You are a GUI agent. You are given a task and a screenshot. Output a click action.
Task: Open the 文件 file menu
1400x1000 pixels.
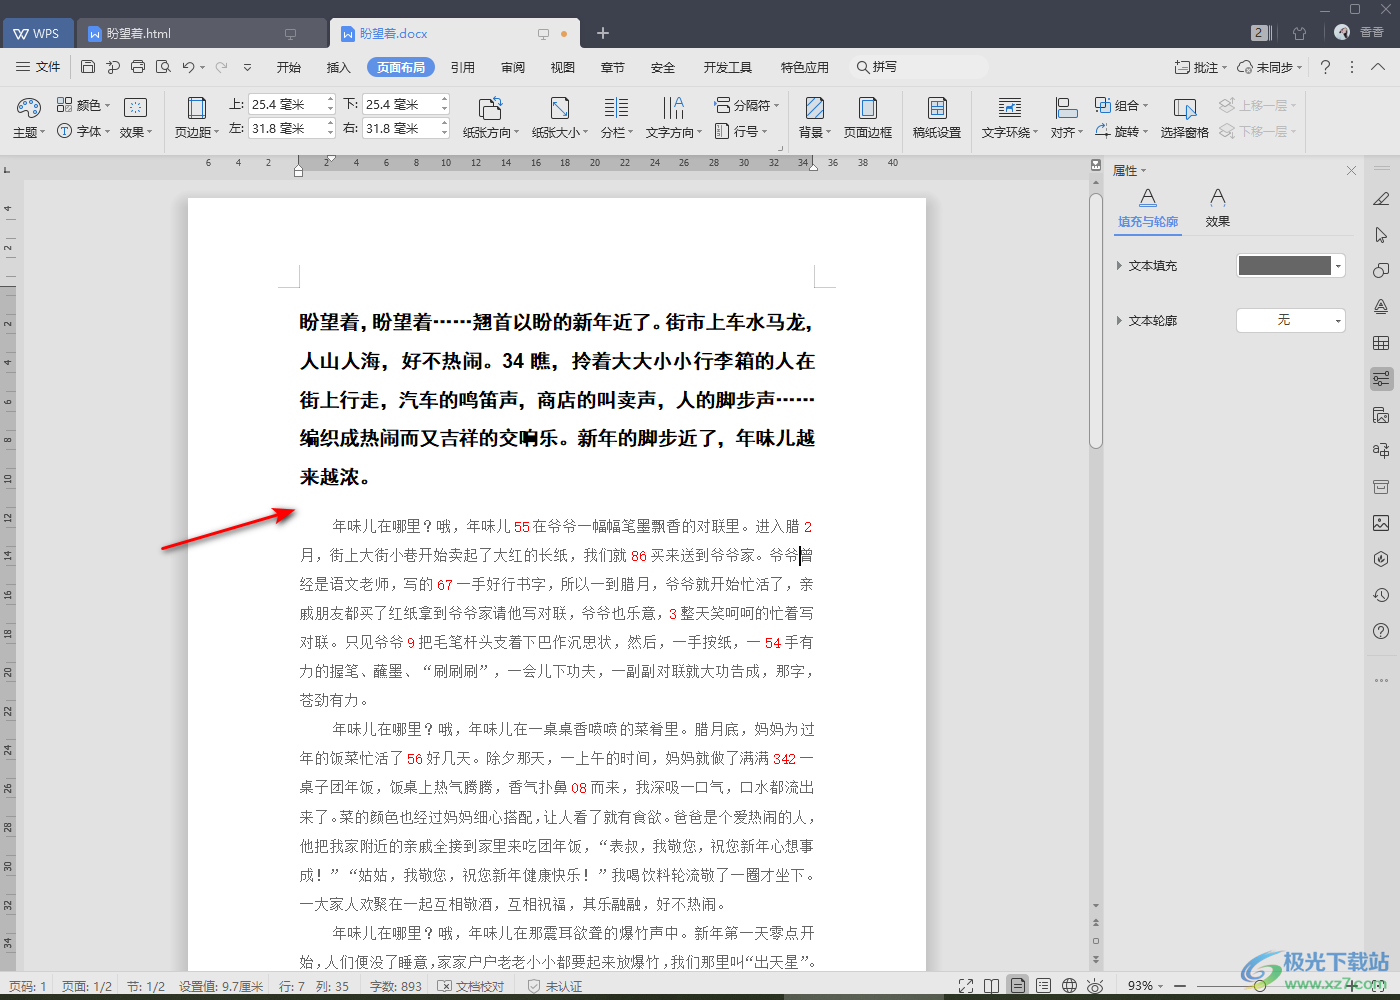(38, 67)
